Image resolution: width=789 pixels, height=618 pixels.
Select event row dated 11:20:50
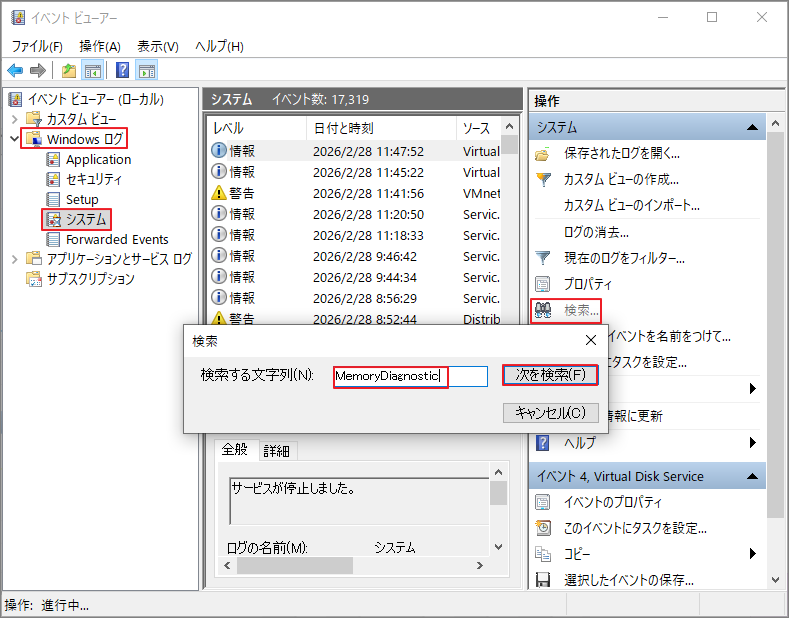coord(354,215)
